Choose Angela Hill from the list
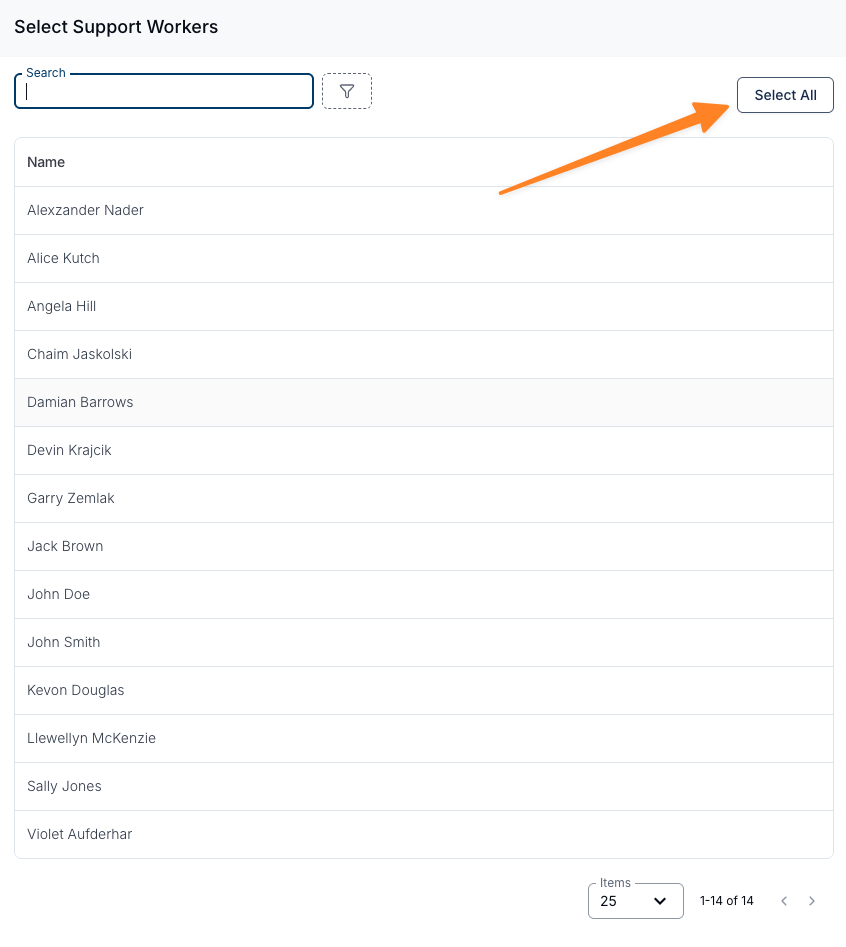Viewport: 846px width, 947px height. point(424,306)
